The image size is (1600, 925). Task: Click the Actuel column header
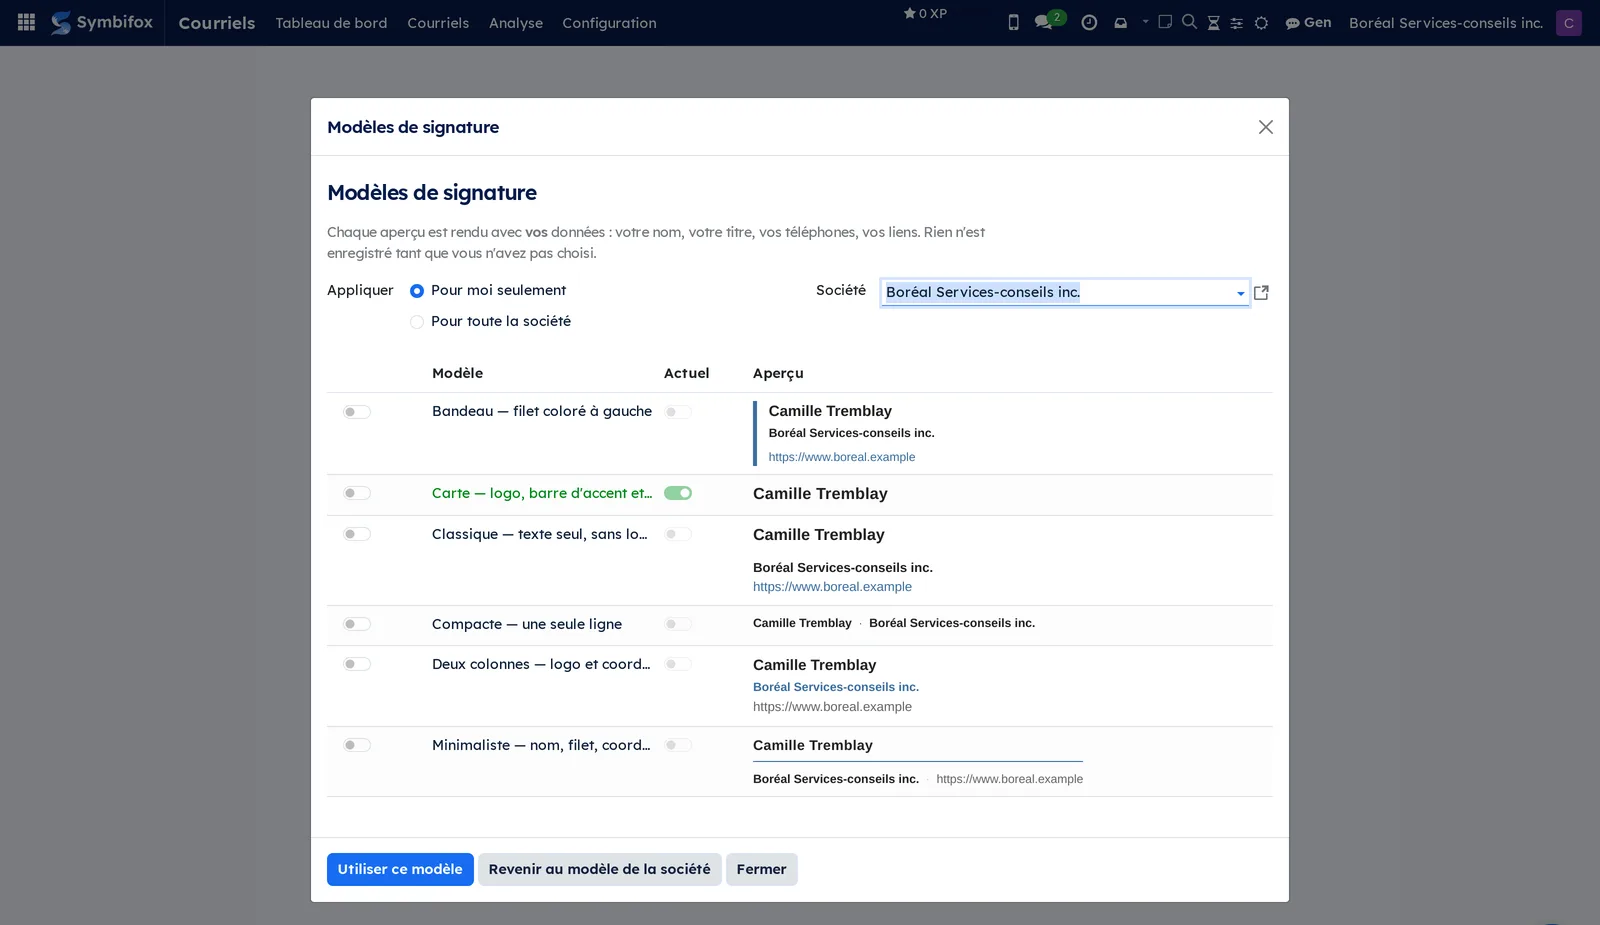click(x=686, y=373)
